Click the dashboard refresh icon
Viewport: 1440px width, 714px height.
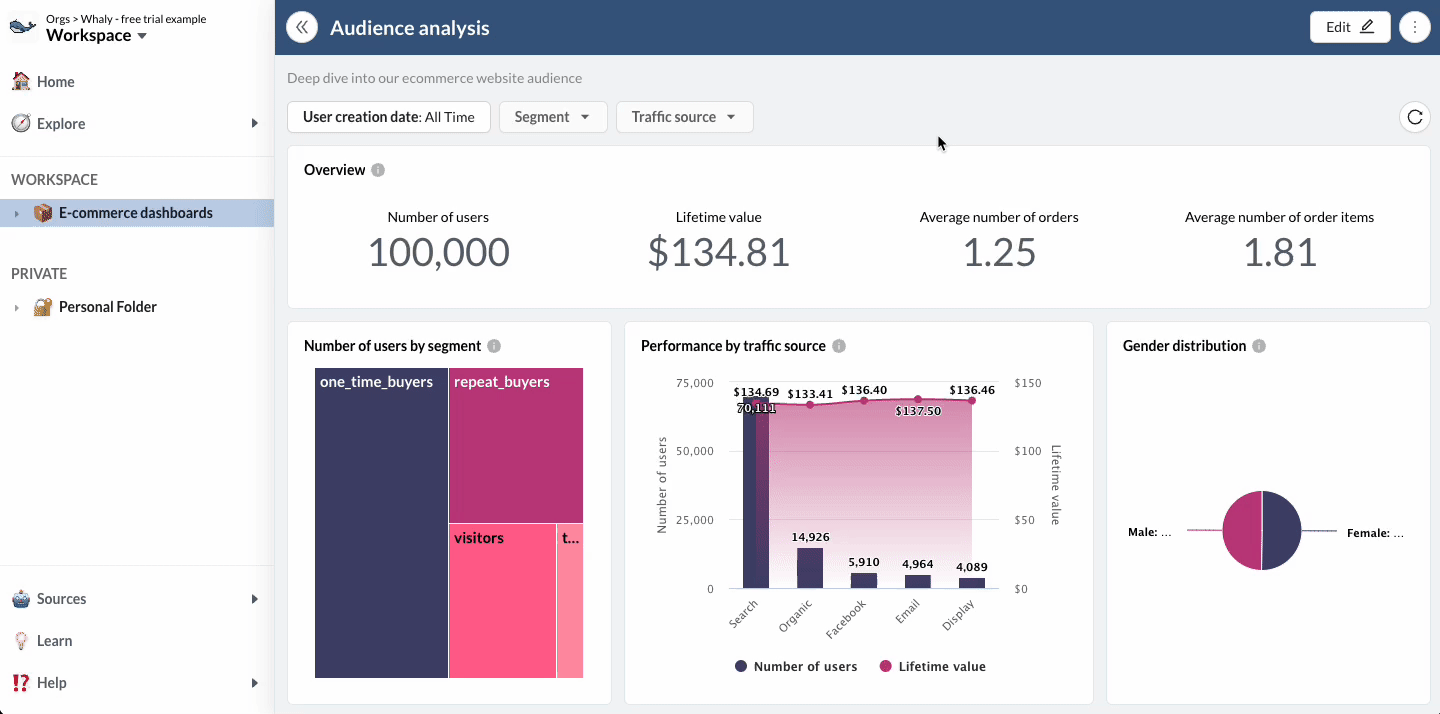click(x=1414, y=117)
